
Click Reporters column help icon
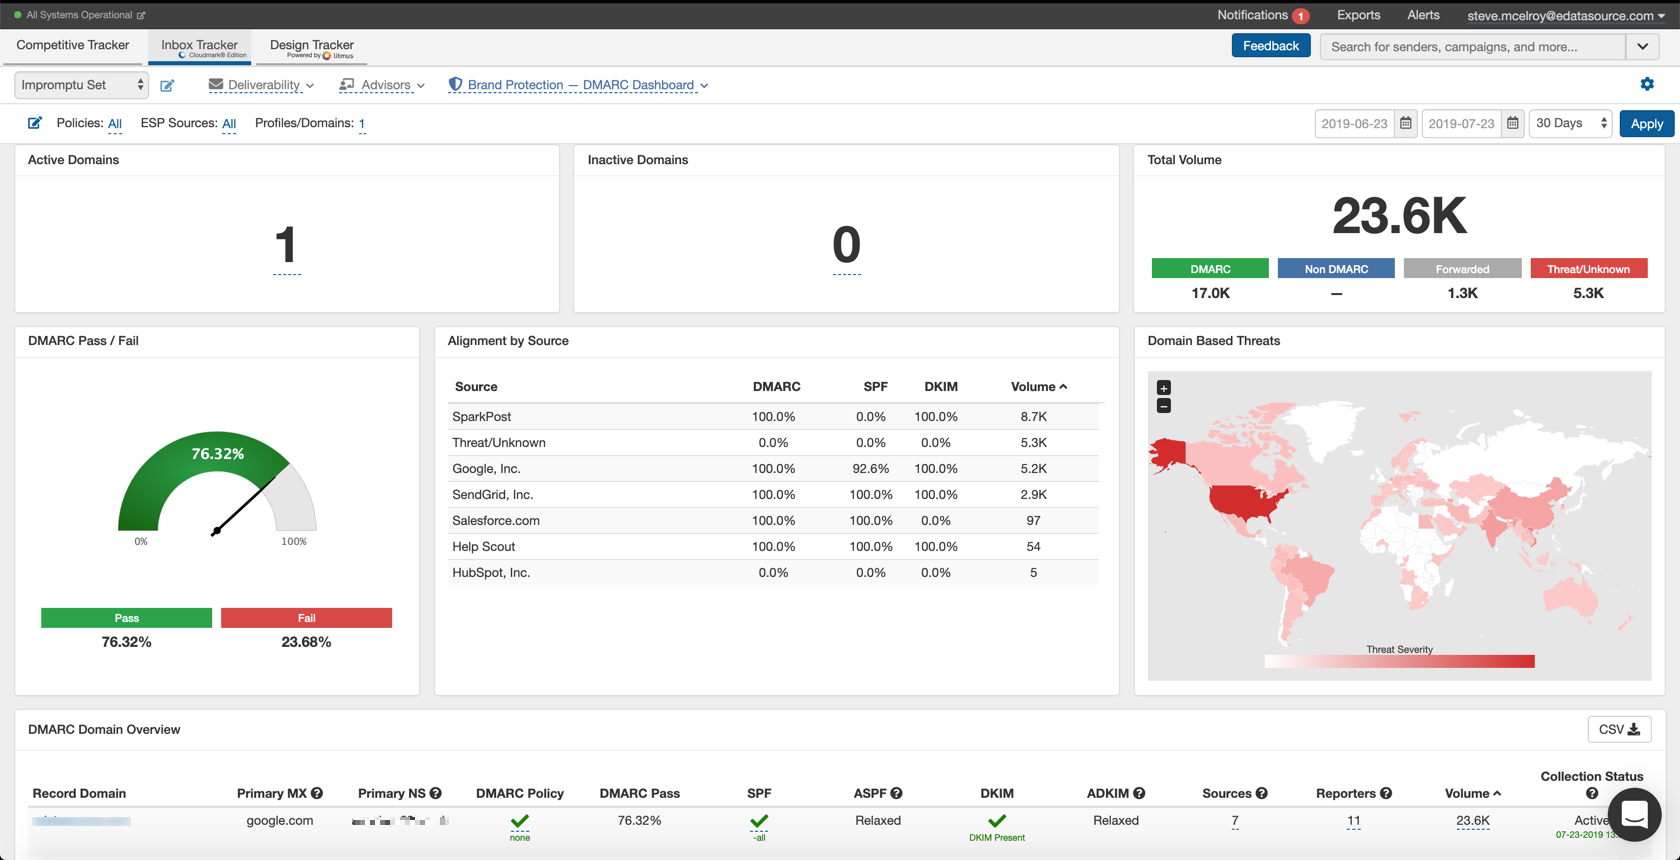point(1386,793)
